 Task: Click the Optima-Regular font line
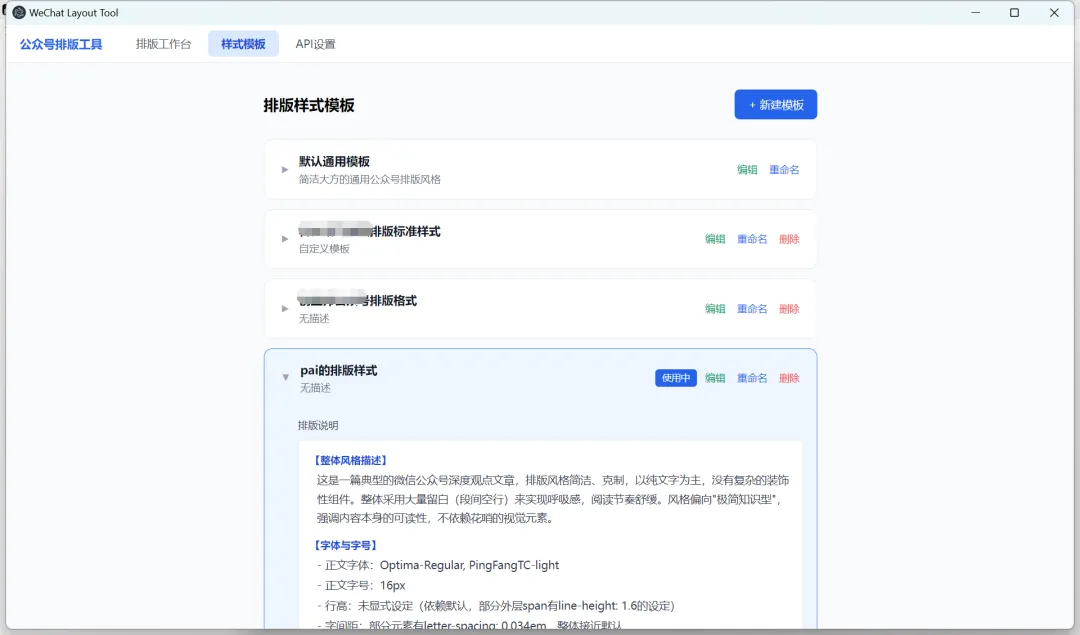point(438,565)
